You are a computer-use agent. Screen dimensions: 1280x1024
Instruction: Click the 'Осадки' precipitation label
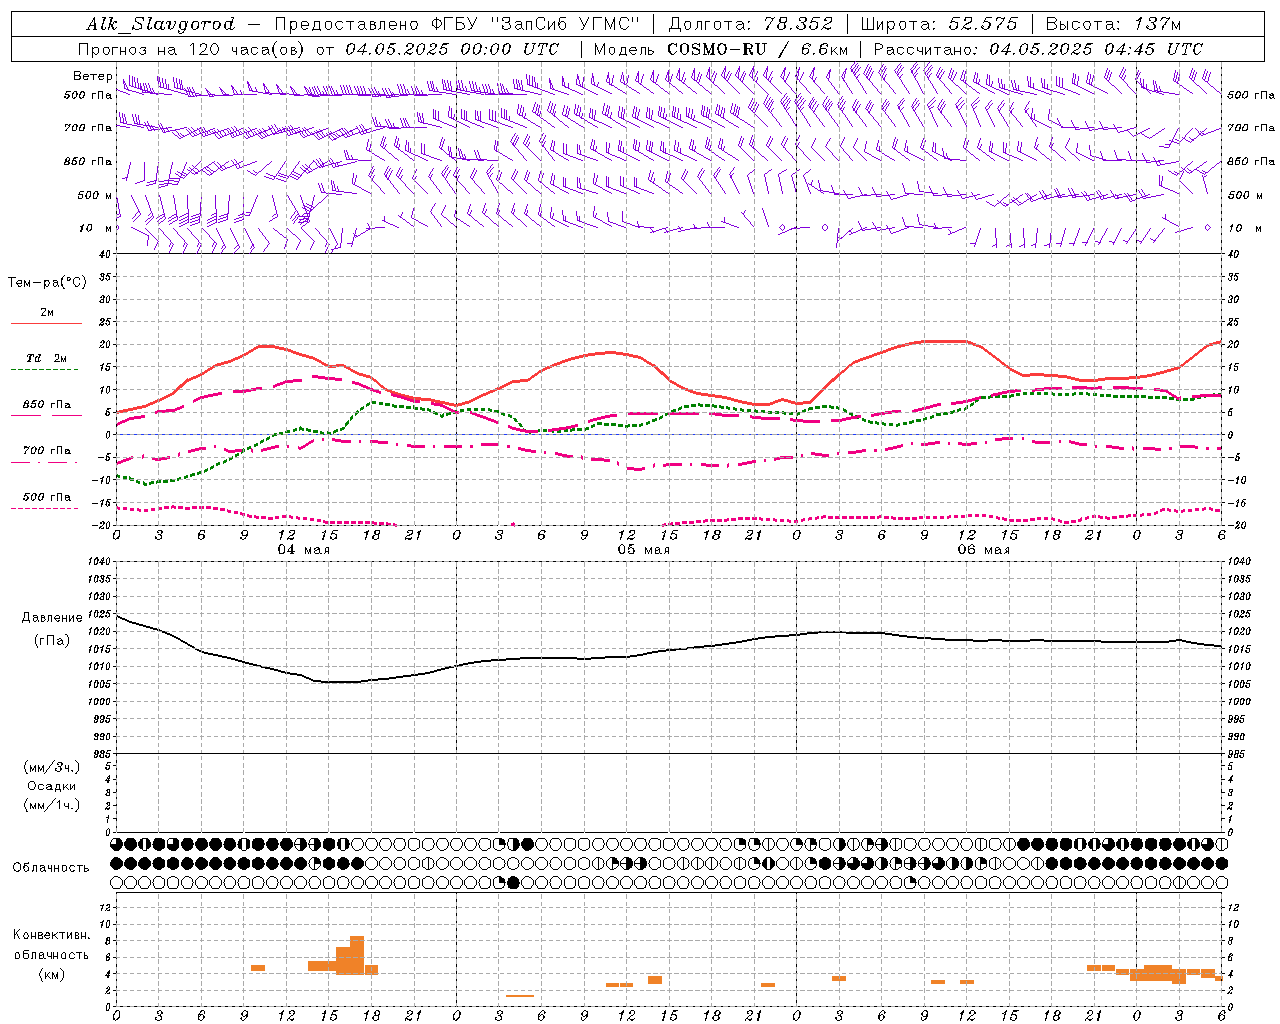pos(52,786)
